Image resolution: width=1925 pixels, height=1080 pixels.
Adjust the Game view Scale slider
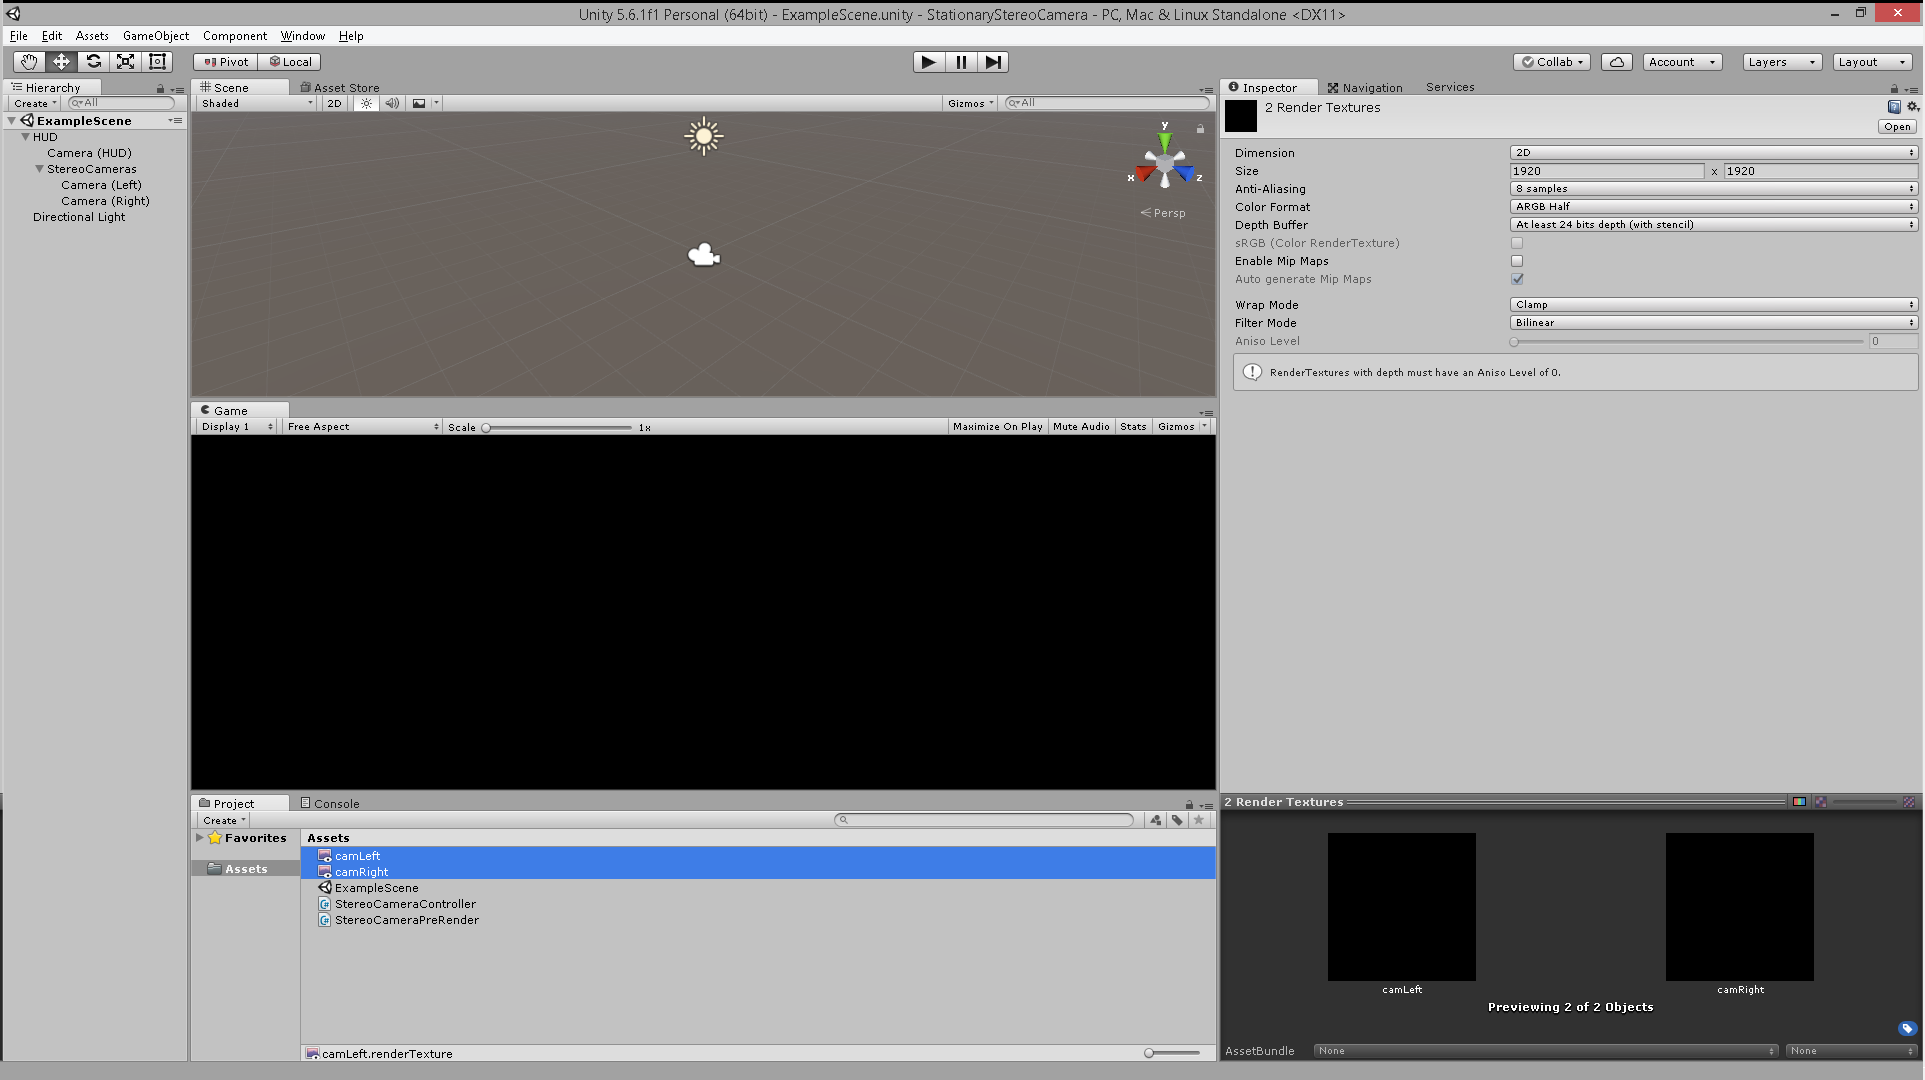[x=487, y=428]
